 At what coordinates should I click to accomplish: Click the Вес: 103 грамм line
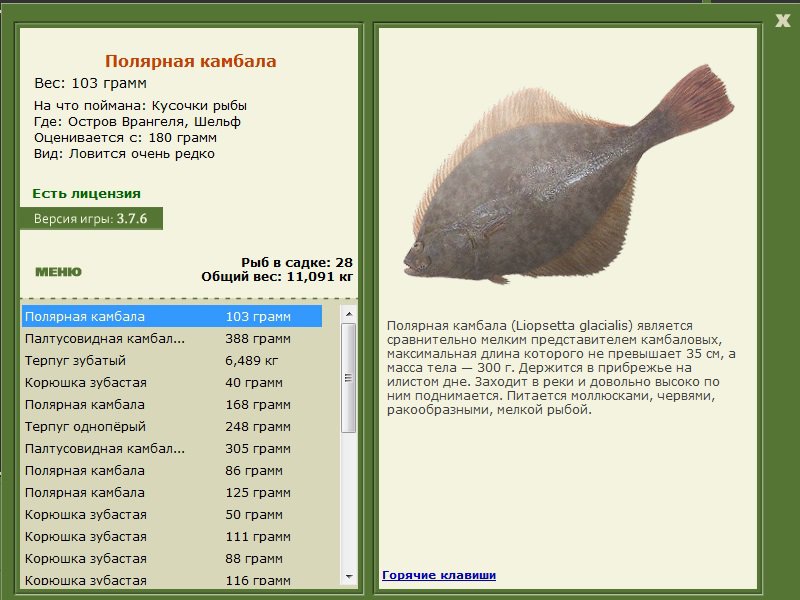point(90,83)
